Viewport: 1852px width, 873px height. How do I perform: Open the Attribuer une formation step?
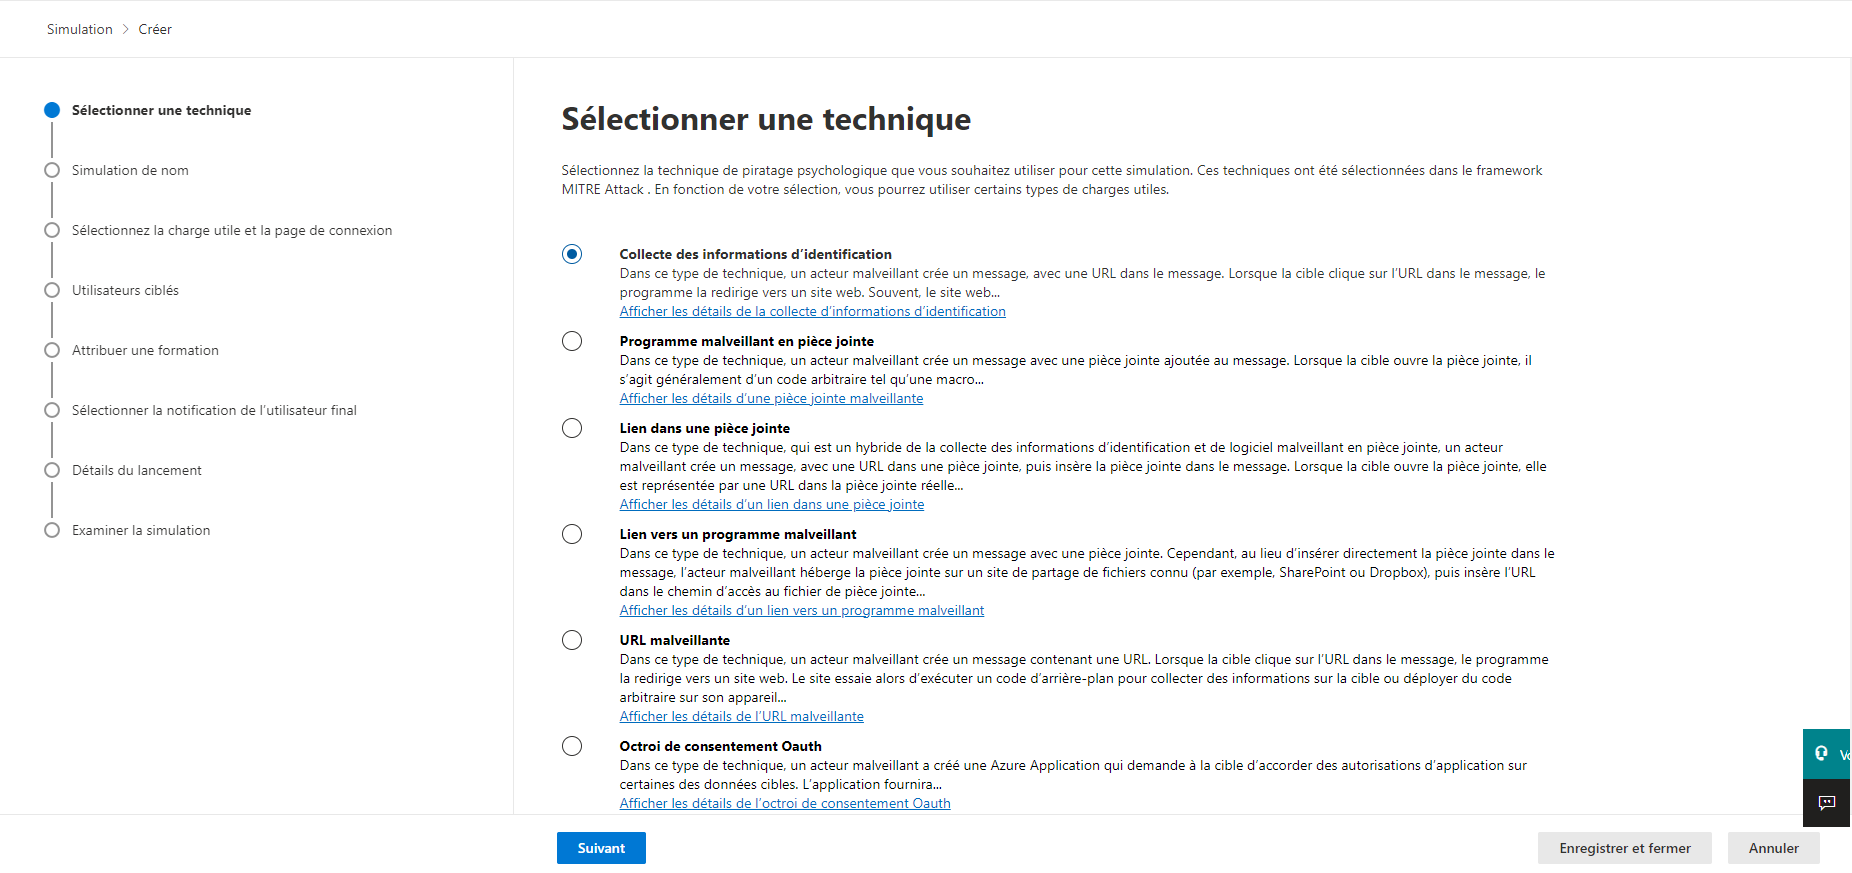click(145, 350)
